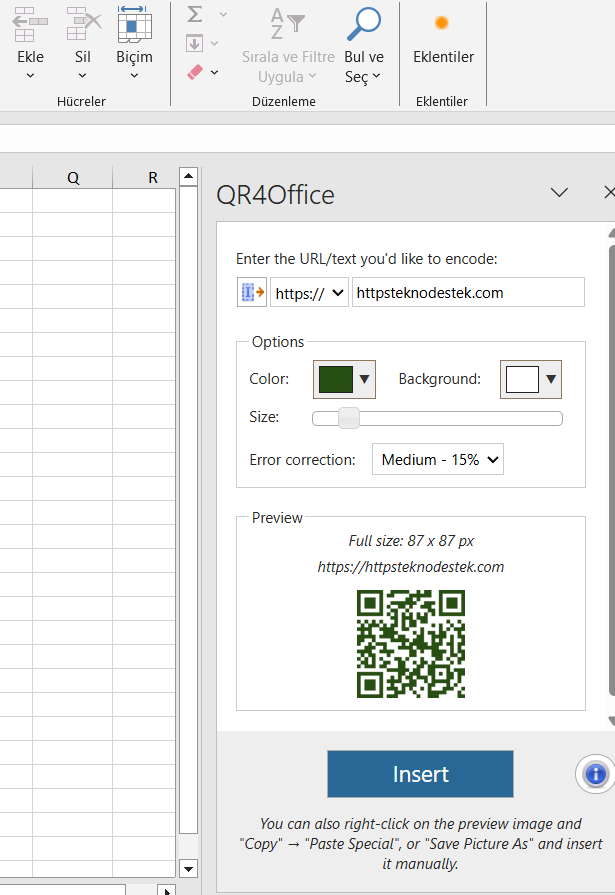
Task: Expand the Clear eraser dropdown arrow
Action: pos(214,72)
